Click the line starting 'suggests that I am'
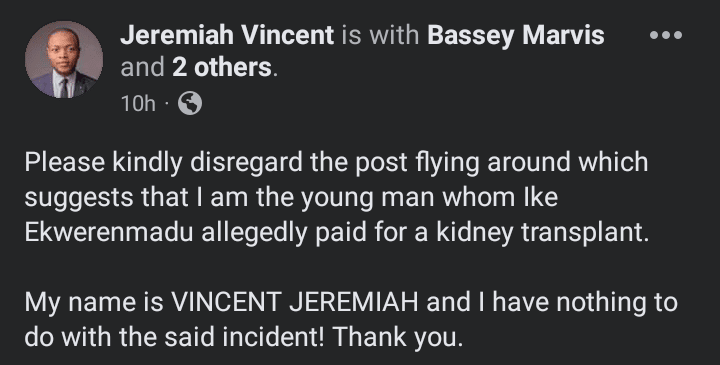The width and height of the screenshot is (720, 365). point(291,198)
